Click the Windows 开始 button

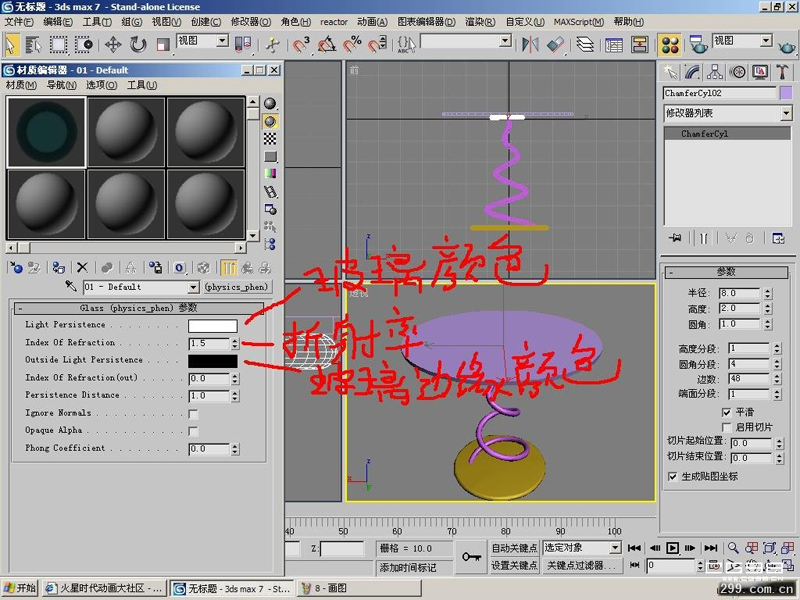click(20, 588)
